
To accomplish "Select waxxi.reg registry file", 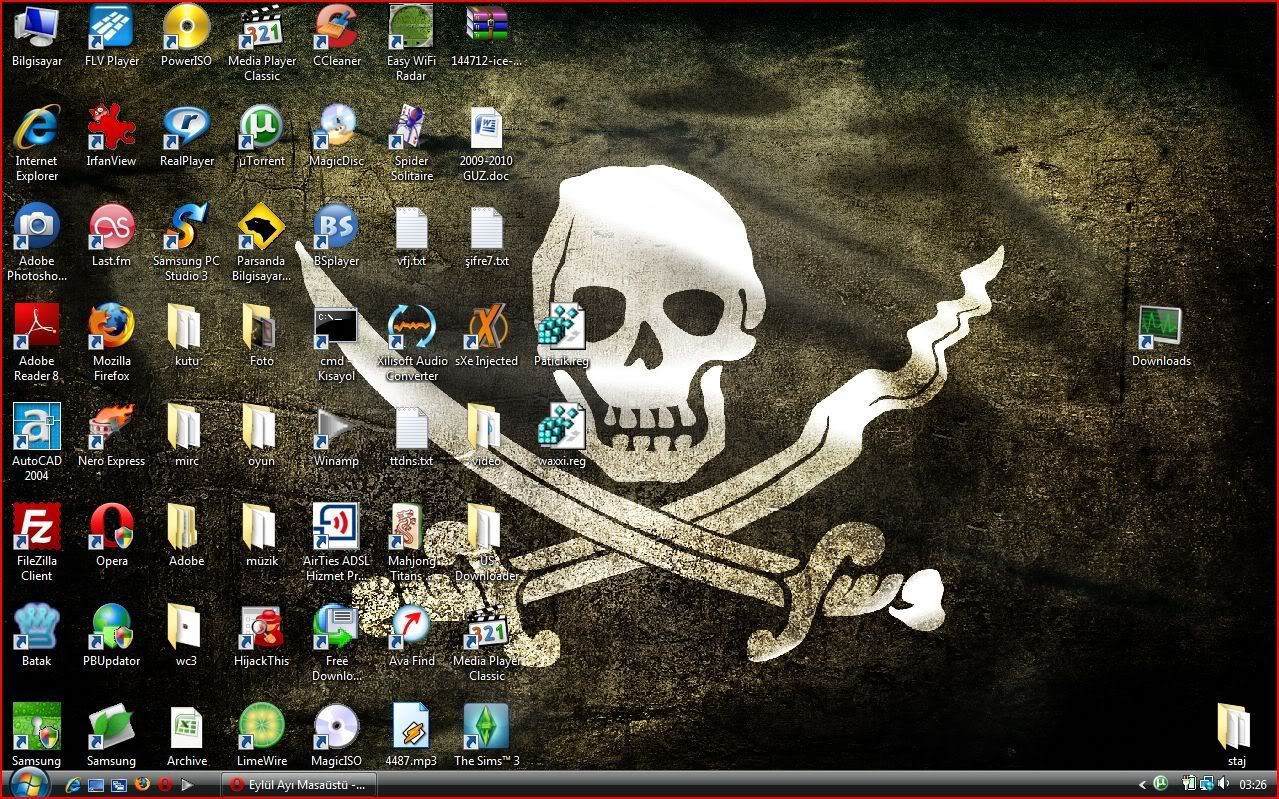I will (x=561, y=436).
